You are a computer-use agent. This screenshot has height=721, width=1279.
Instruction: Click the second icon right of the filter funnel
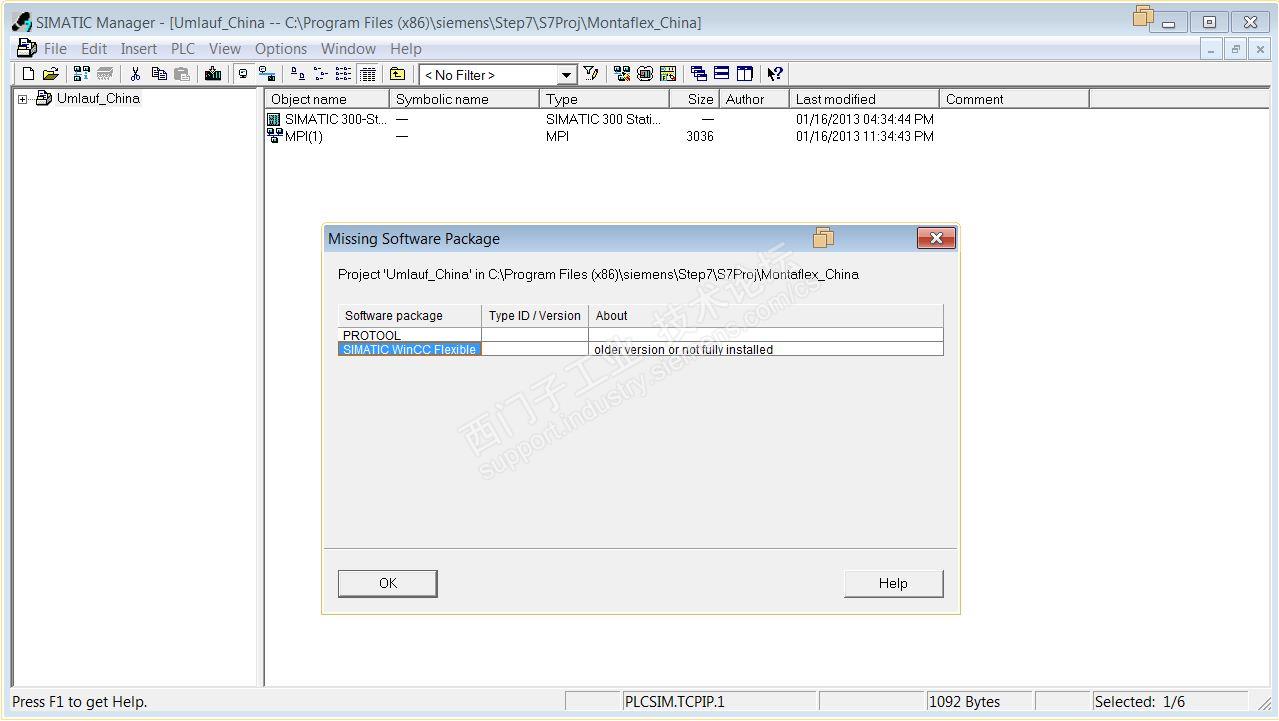[645, 74]
